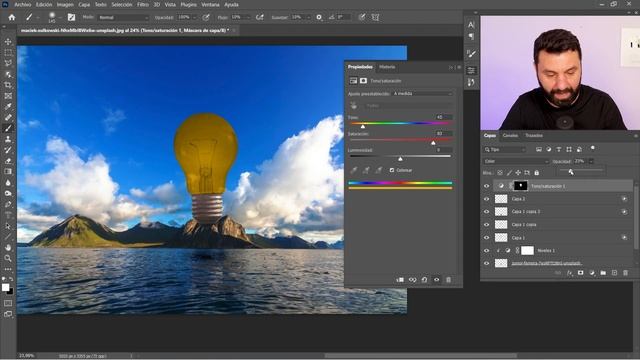Hide the Capa 1 layer
Image resolution: width=640 pixels, height=360 pixels.
(x=487, y=238)
